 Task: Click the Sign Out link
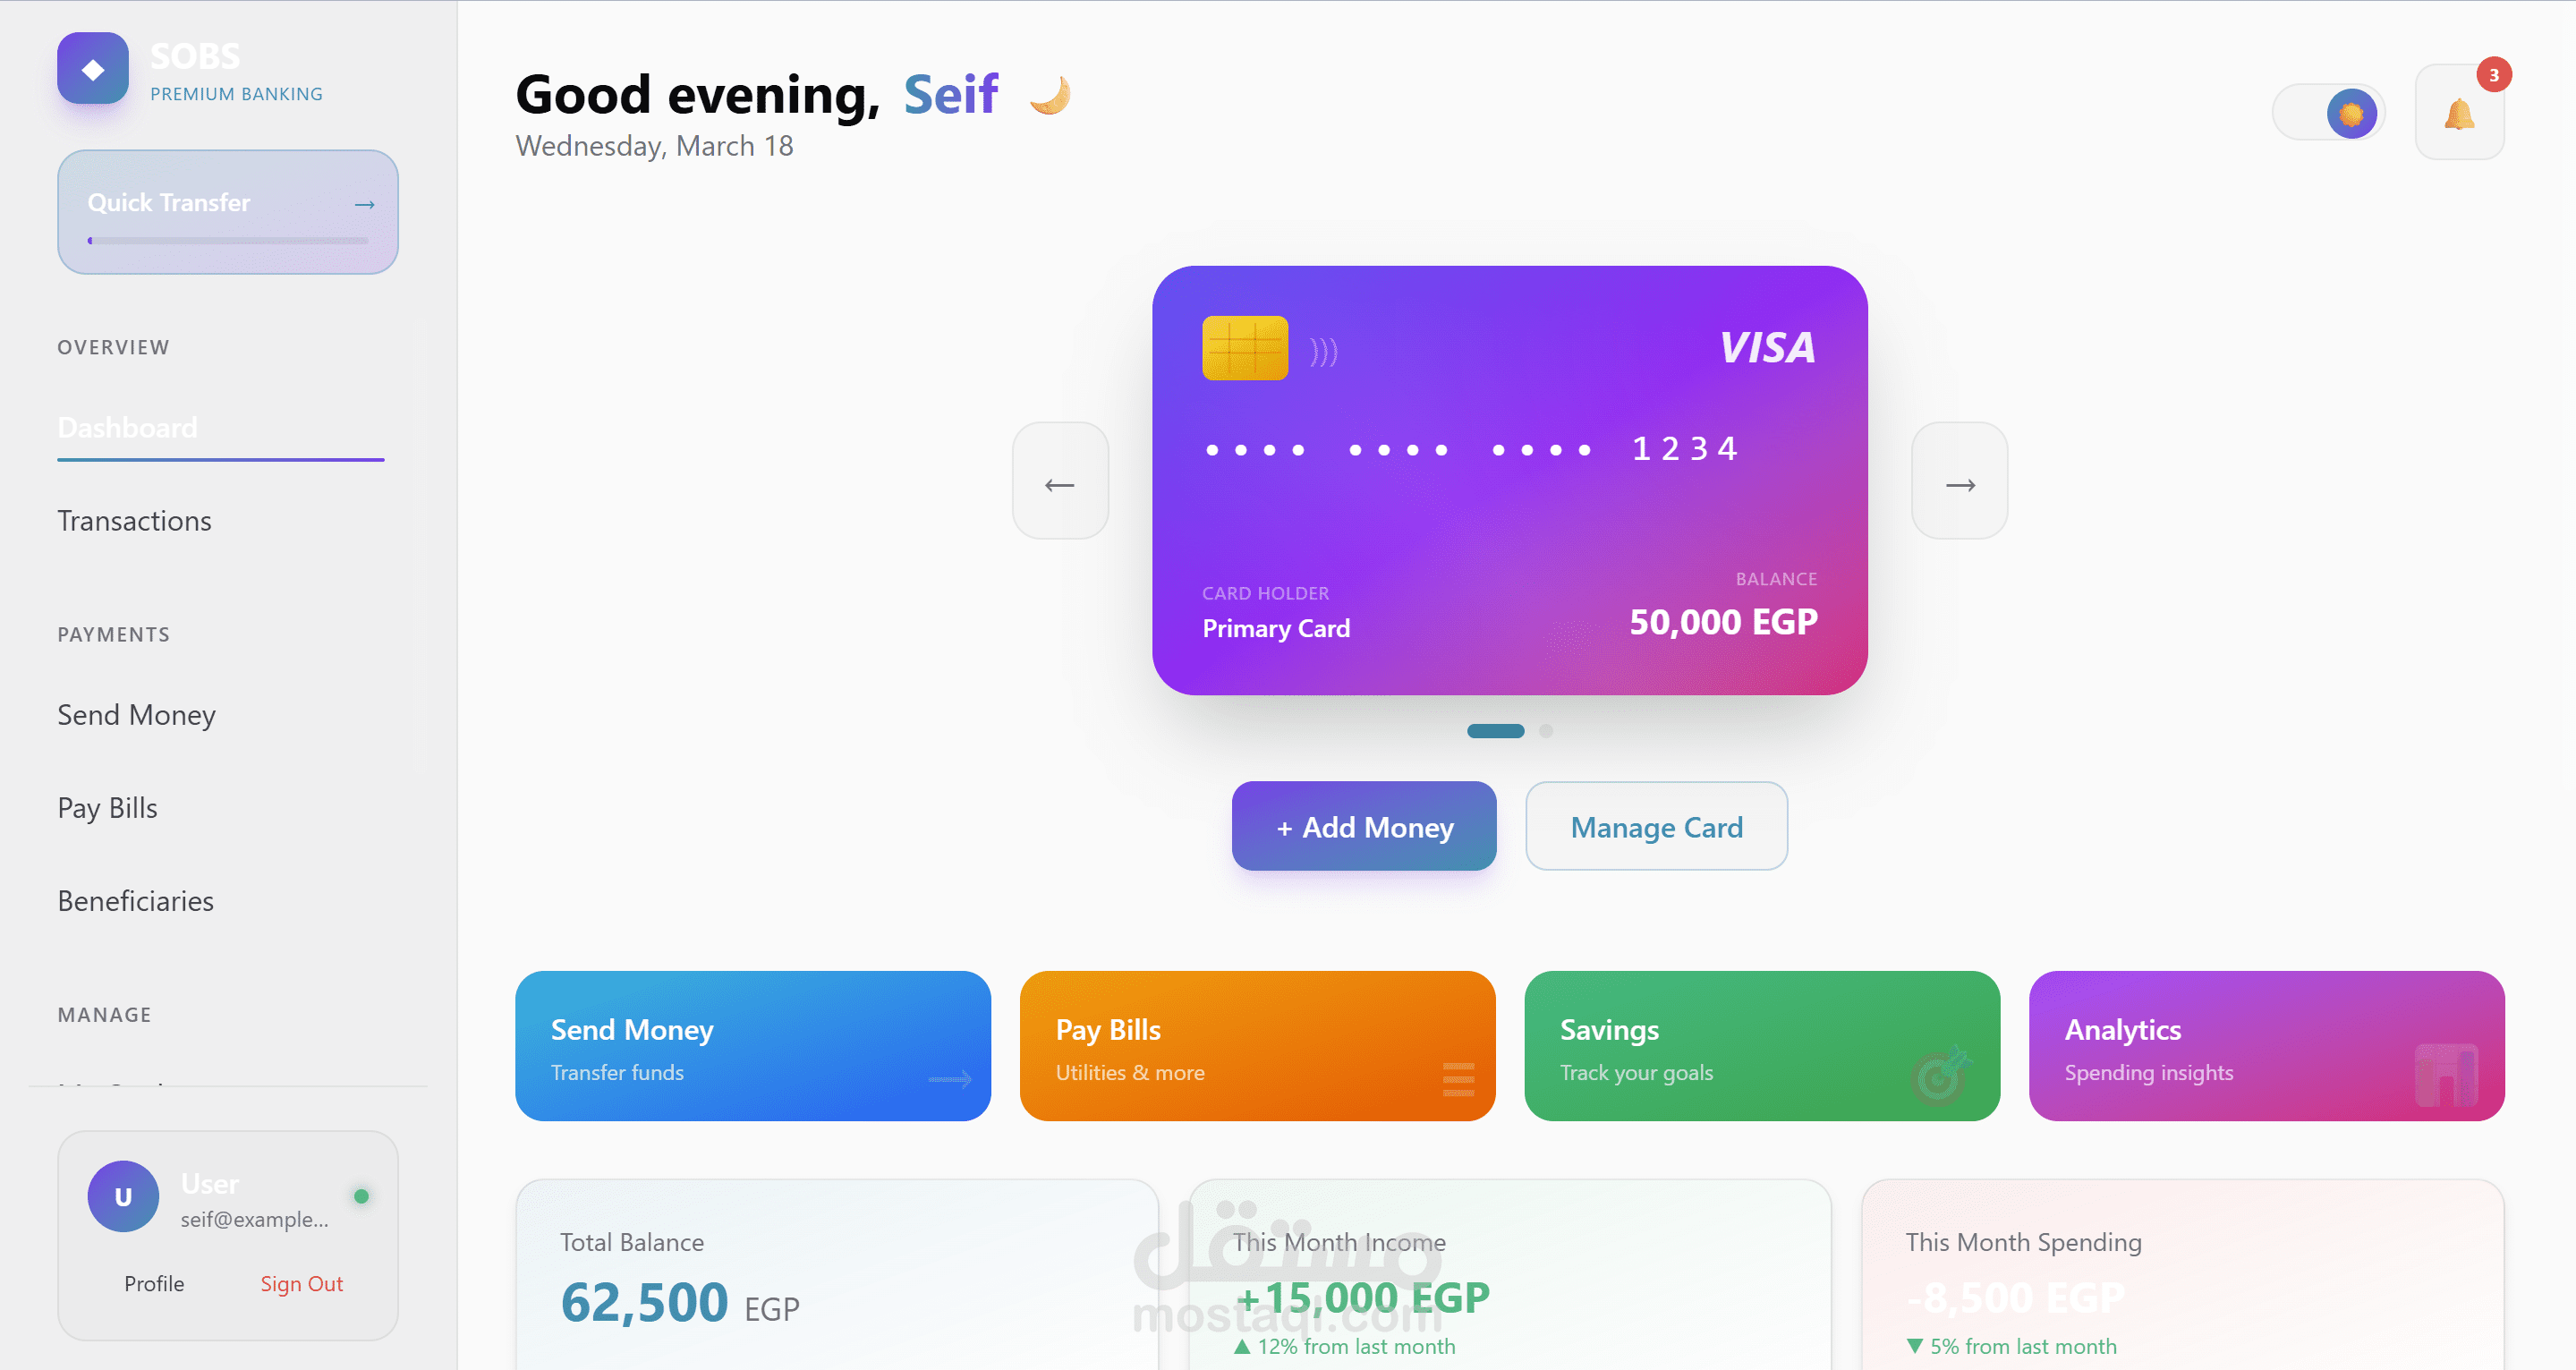pyautogui.click(x=301, y=1283)
